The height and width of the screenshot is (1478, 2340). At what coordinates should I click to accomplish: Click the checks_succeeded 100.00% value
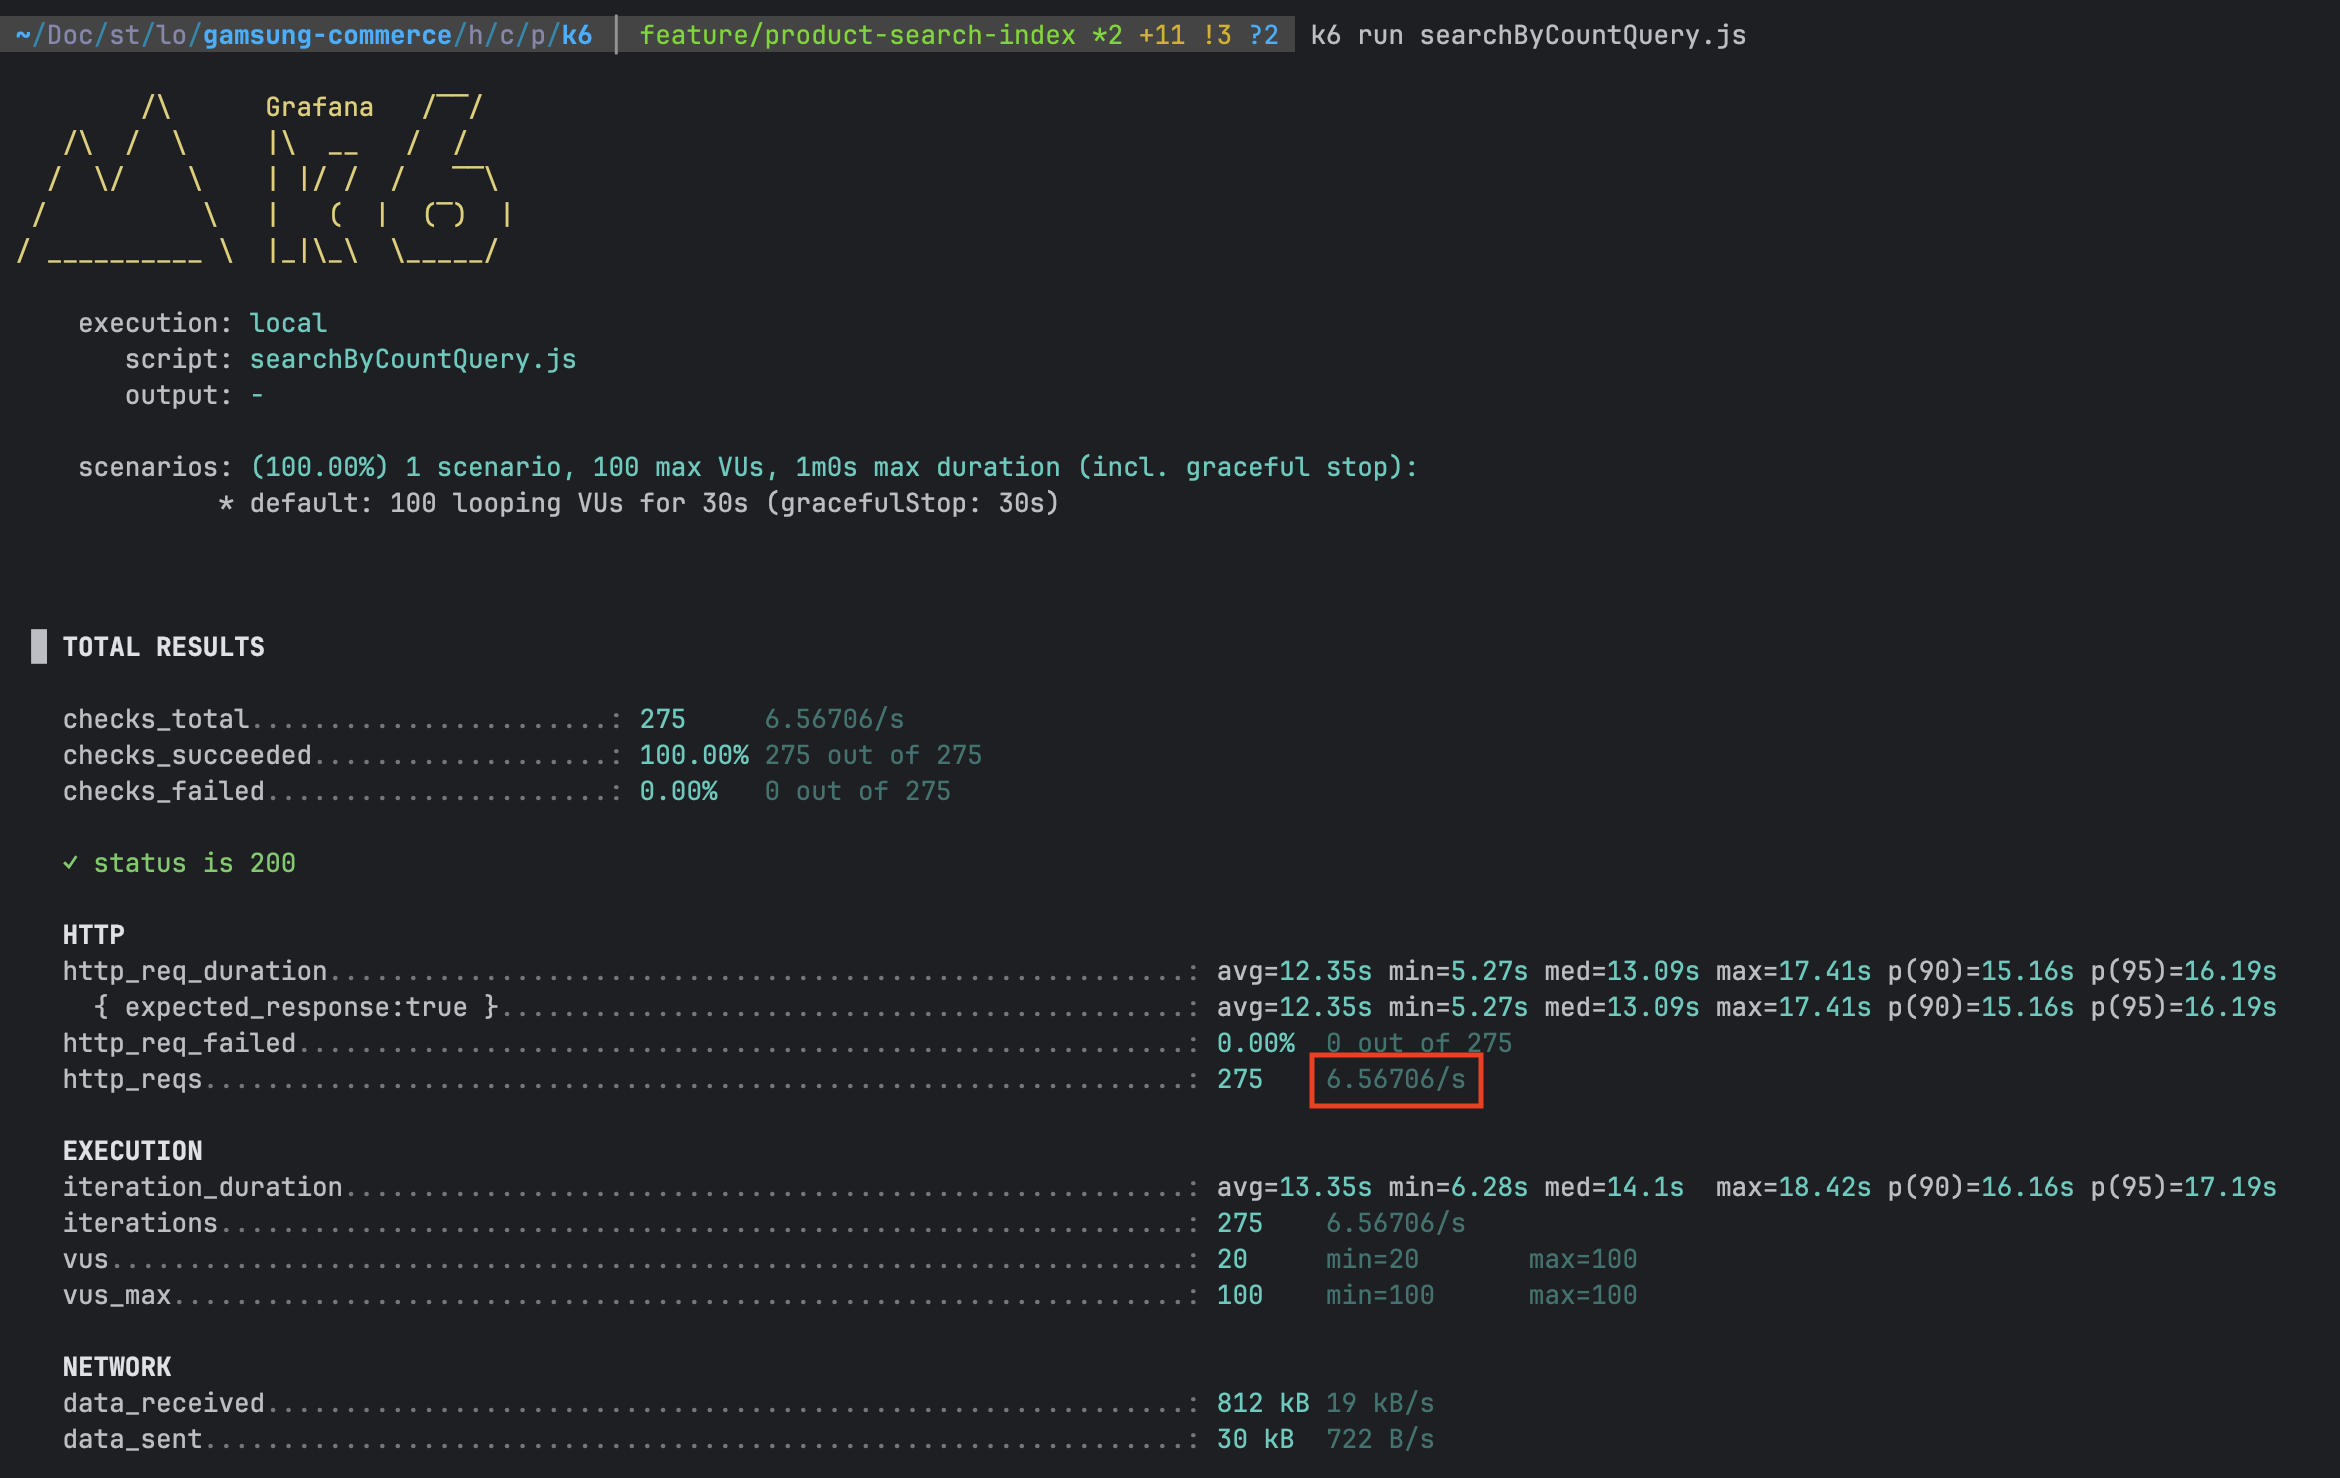point(693,755)
